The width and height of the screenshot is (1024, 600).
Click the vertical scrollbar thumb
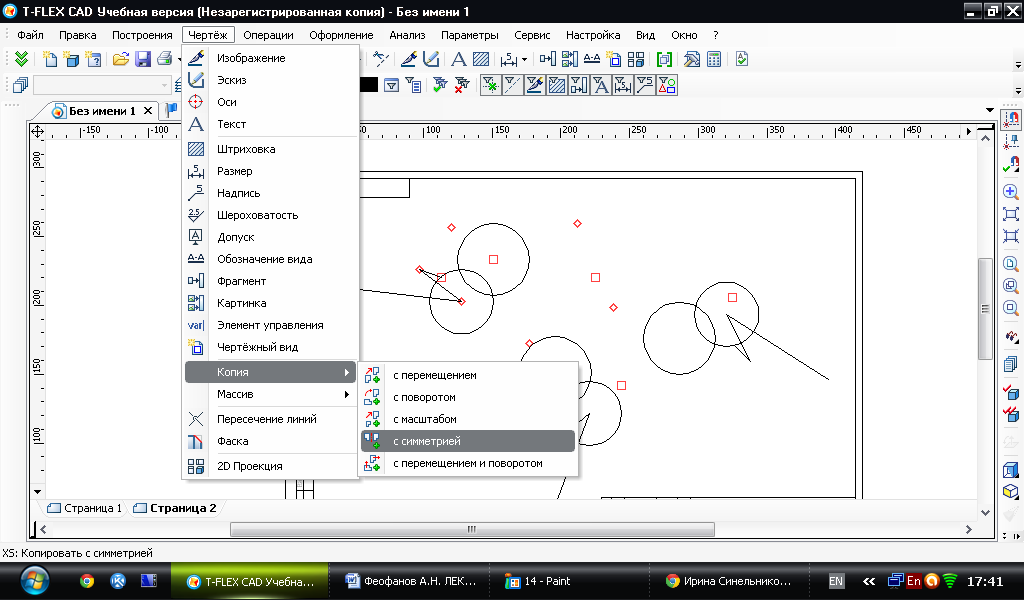pyautogui.click(x=985, y=309)
